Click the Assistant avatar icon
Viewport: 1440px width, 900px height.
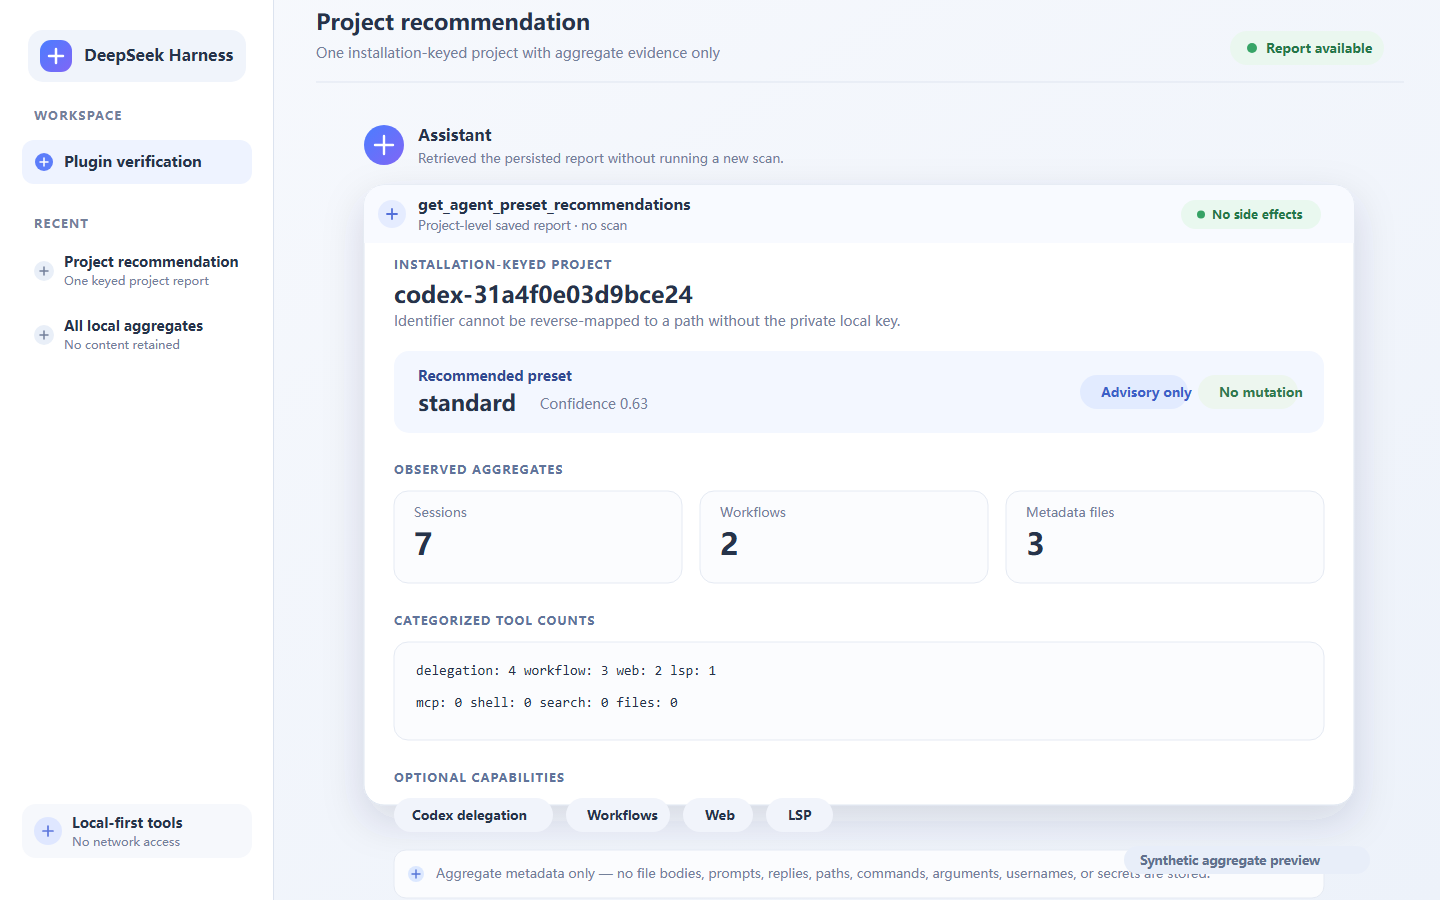pyautogui.click(x=384, y=146)
